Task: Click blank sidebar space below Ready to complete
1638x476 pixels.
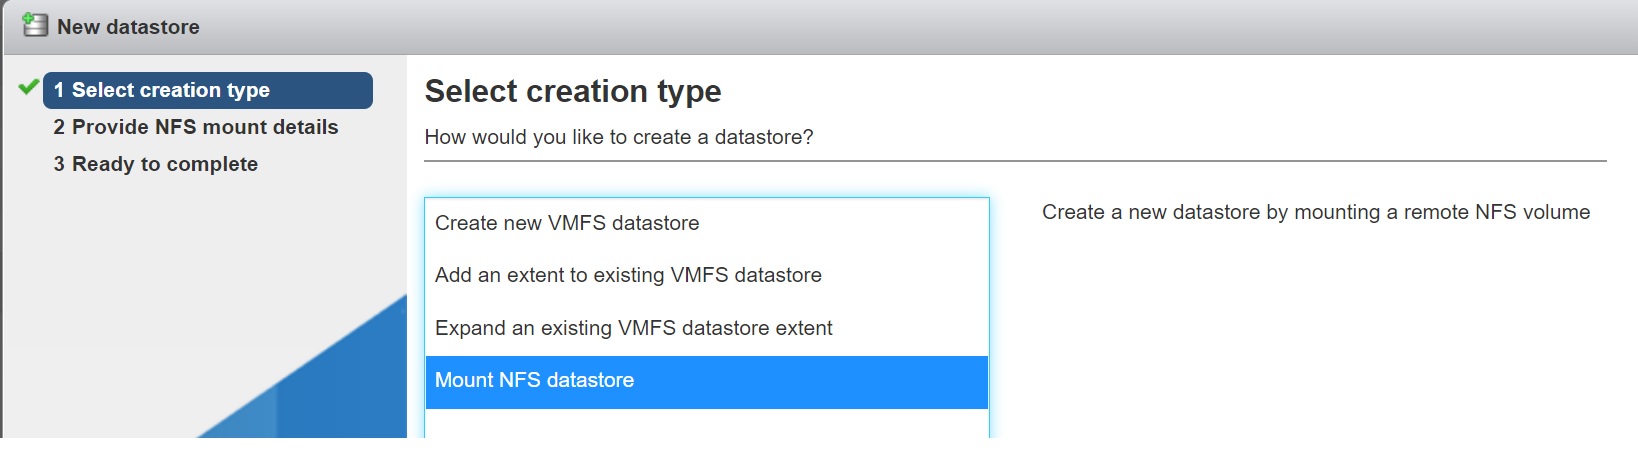Action: click(150, 240)
